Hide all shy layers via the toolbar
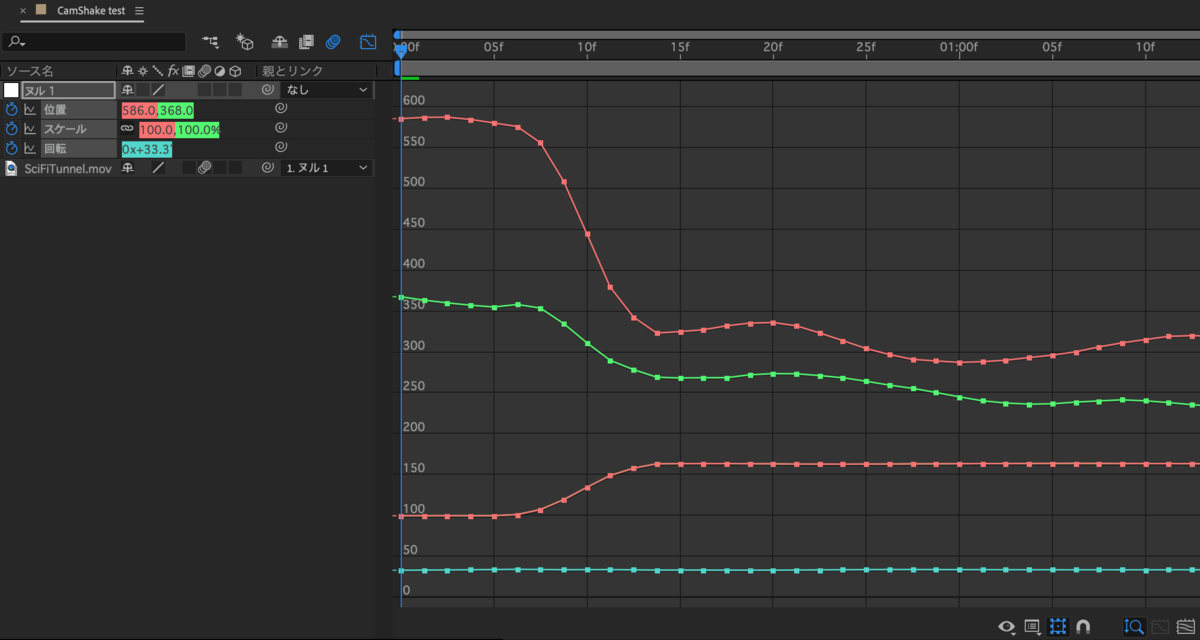 280,42
